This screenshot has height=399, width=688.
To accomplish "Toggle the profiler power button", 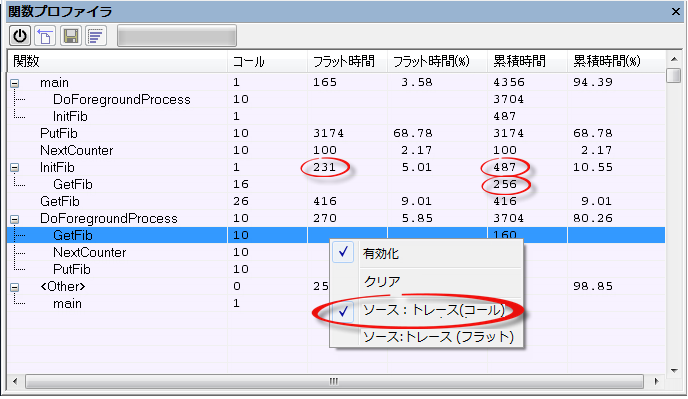I will (x=20, y=36).
